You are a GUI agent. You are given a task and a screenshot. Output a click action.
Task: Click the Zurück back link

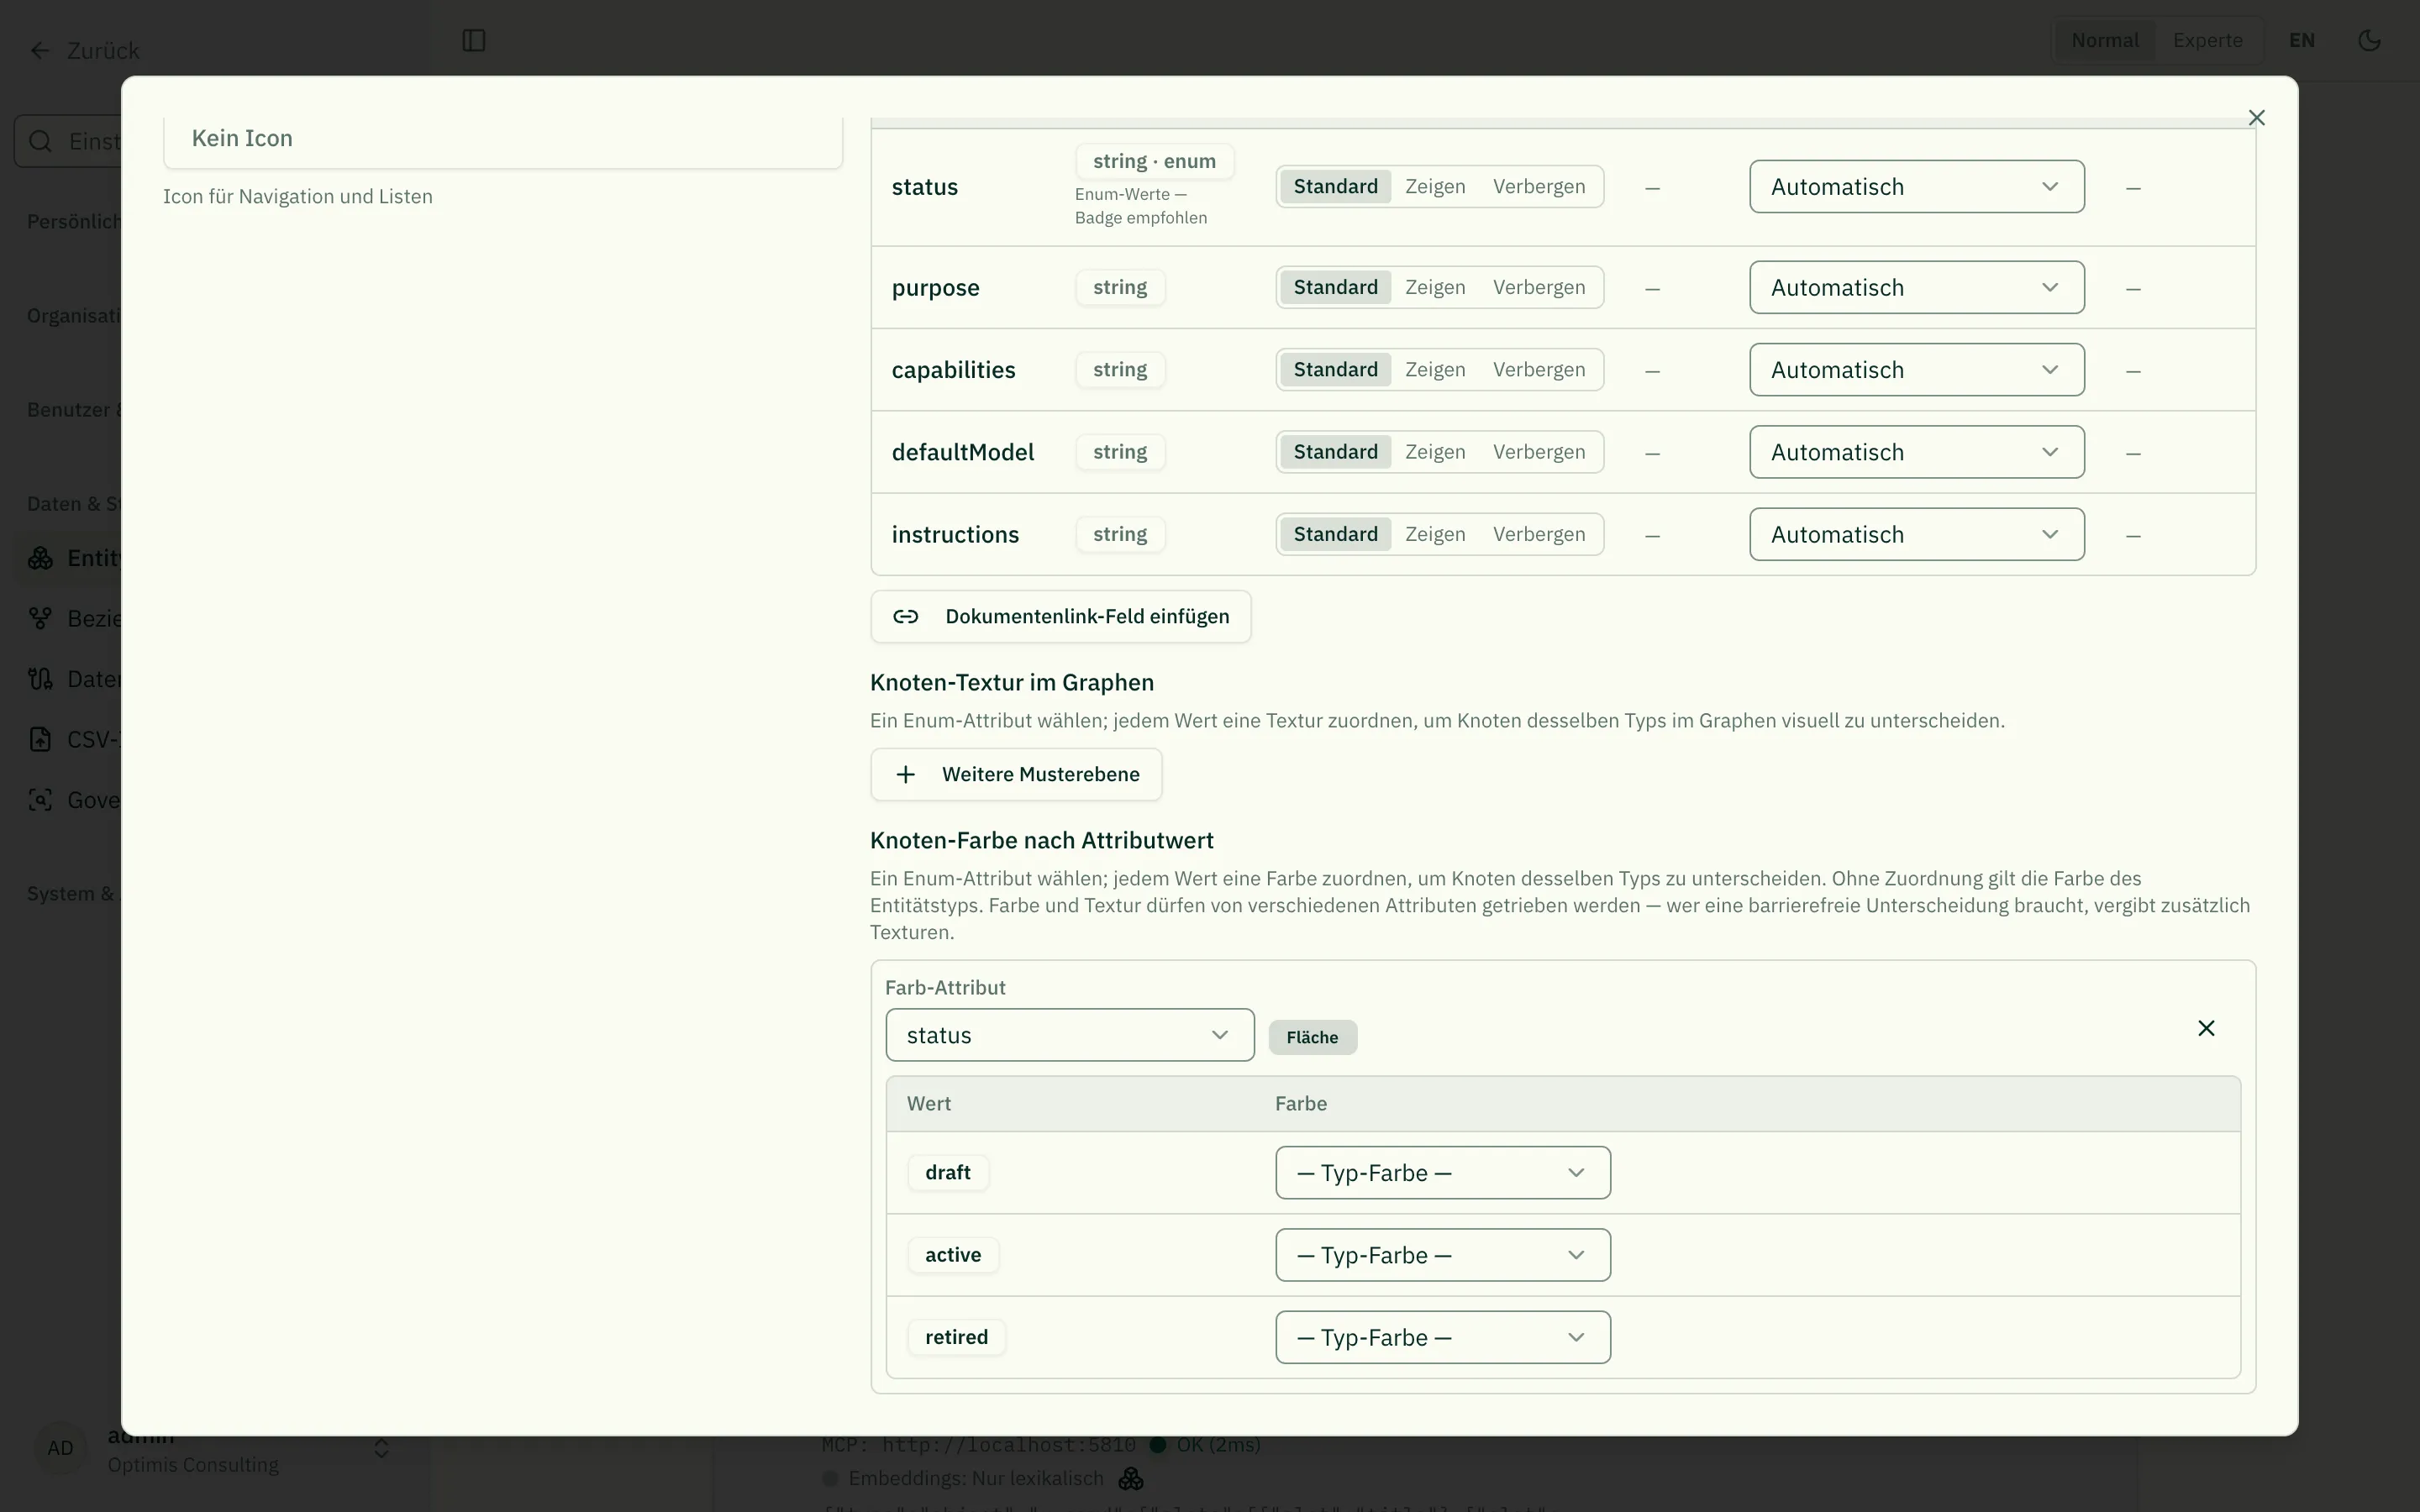coord(85,50)
